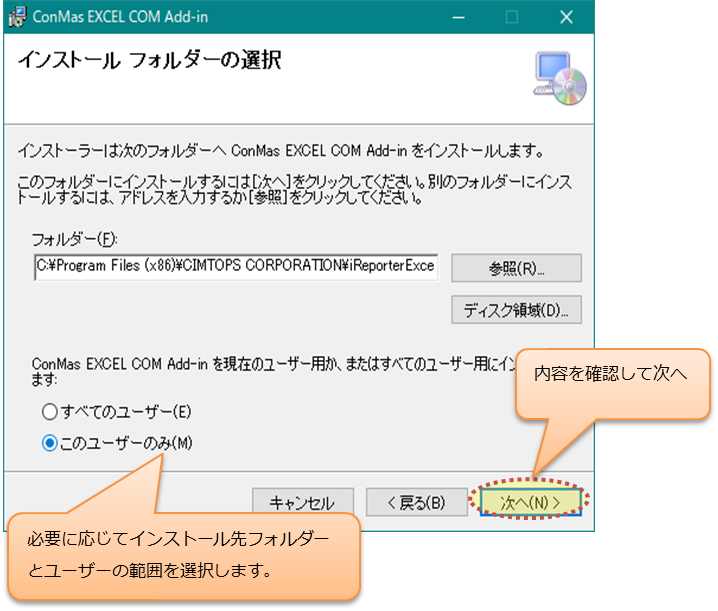Proceed with the 次へ(N) > button
This screenshot has height=611, width=718.
(530, 500)
